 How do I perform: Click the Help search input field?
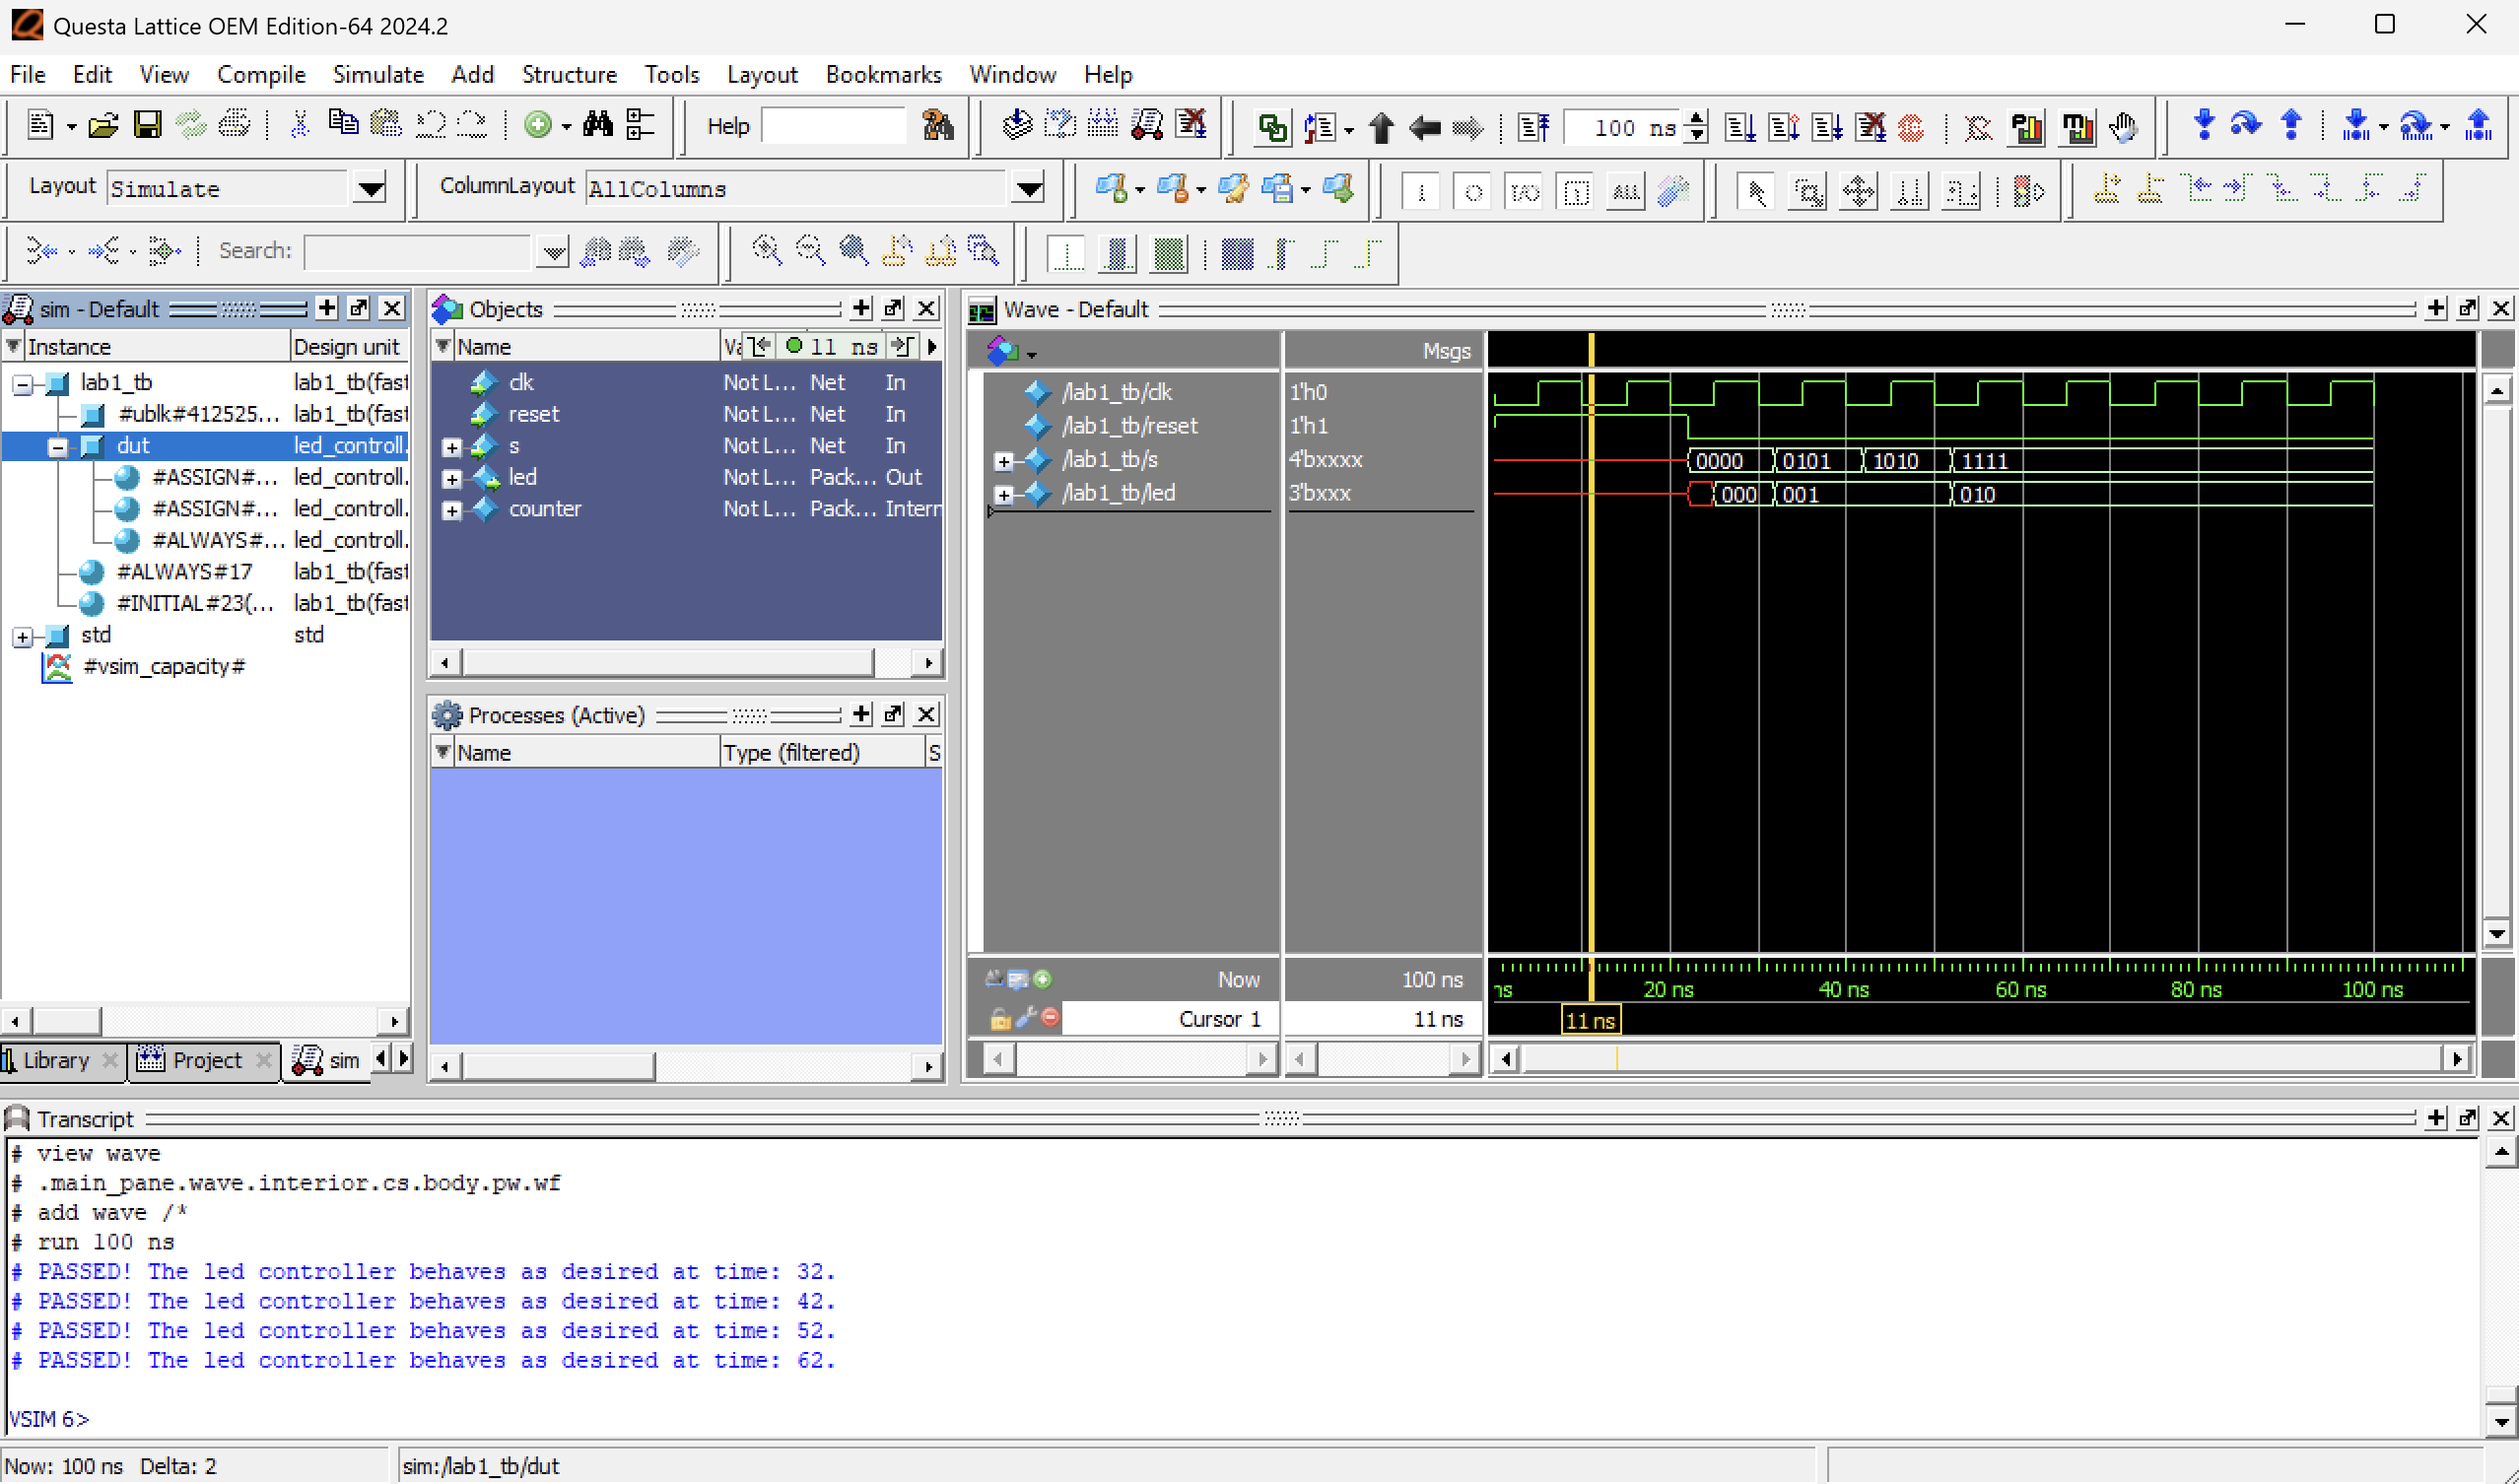[833, 126]
